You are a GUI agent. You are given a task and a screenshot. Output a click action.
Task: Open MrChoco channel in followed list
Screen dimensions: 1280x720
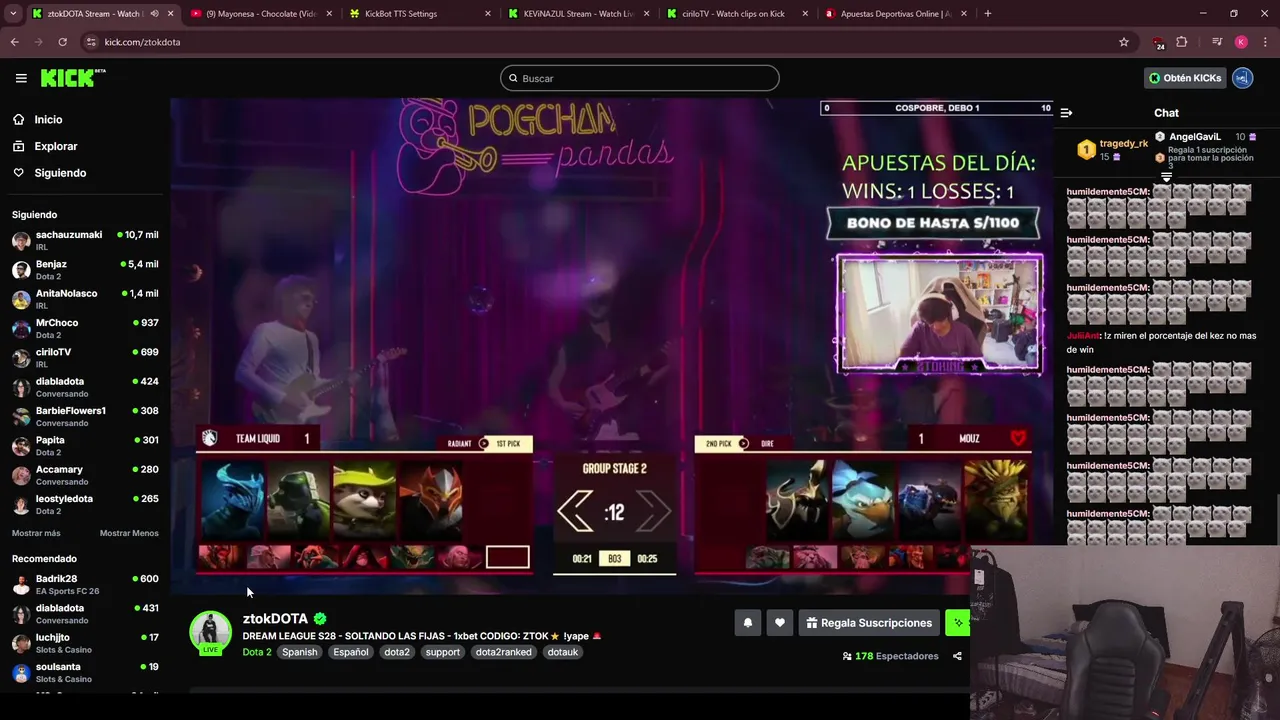point(85,328)
